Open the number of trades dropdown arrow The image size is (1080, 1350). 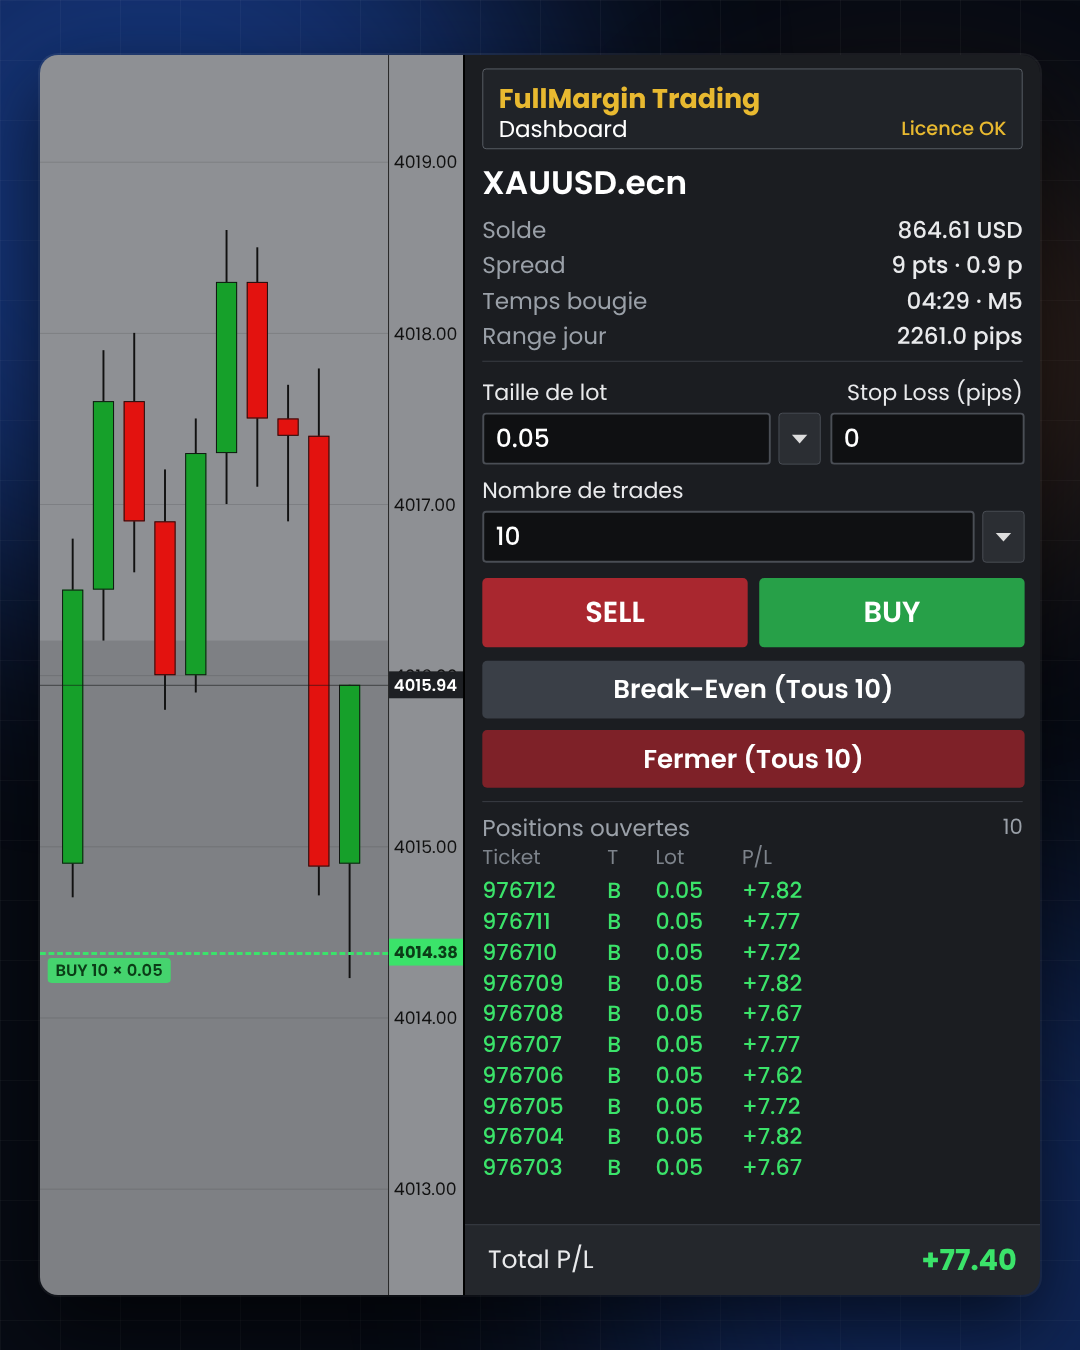coord(1003,537)
